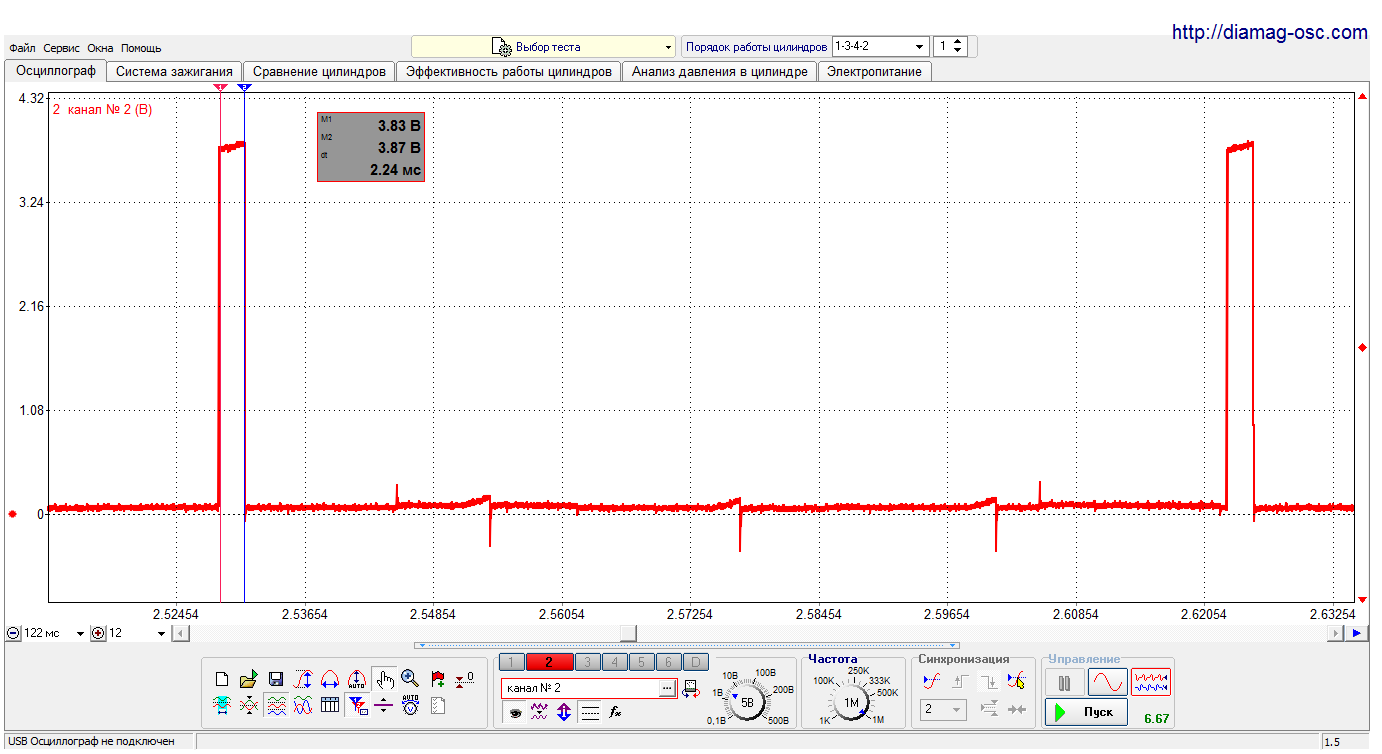Viewport: 1382px width, 754px height.
Task: Open the http://diamag-osc.com link
Action: point(1269,33)
